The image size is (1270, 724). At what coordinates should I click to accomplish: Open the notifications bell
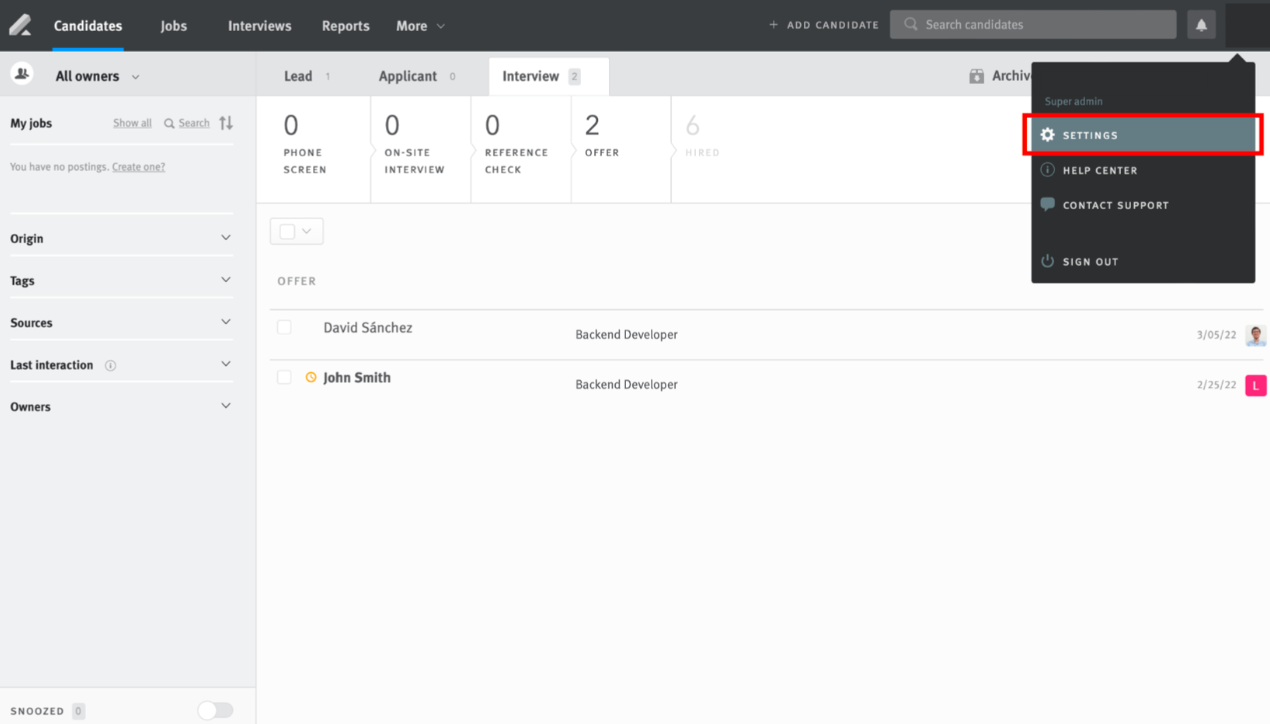point(1201,24)
